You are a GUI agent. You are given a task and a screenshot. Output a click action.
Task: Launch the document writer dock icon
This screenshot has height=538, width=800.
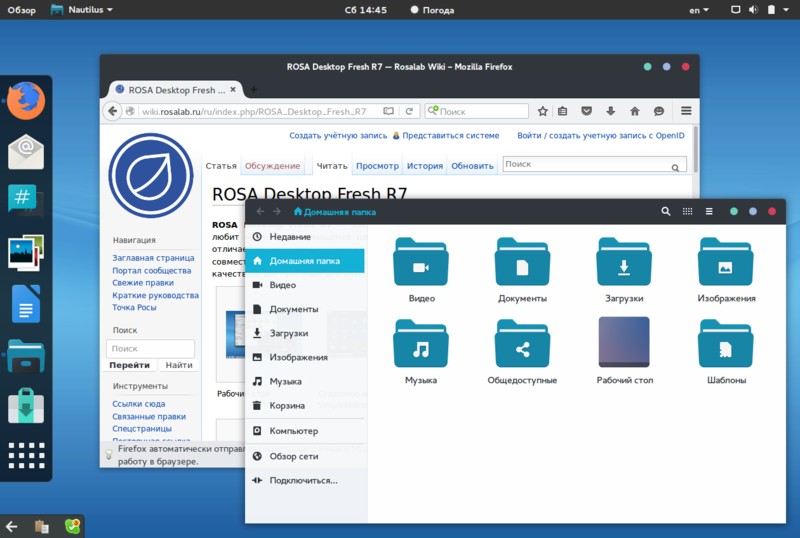click(x=26, y=304)
